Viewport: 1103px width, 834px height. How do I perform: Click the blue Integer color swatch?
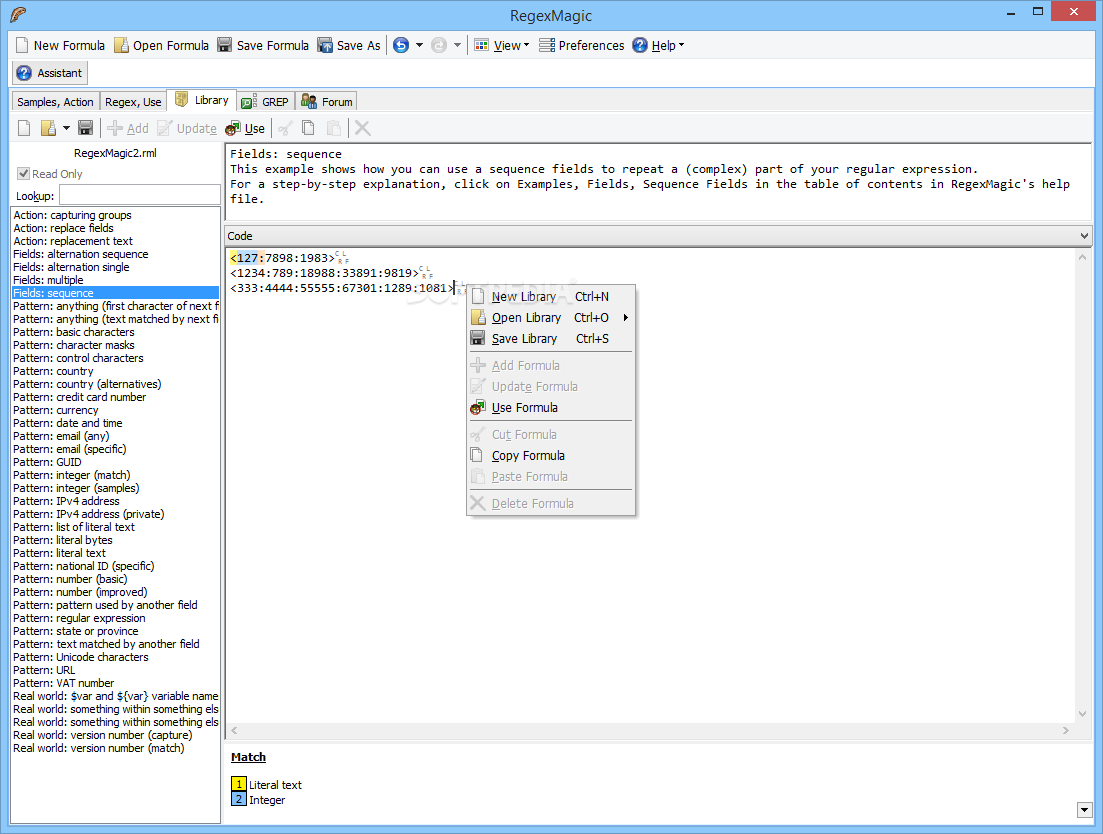pos(238,800)
